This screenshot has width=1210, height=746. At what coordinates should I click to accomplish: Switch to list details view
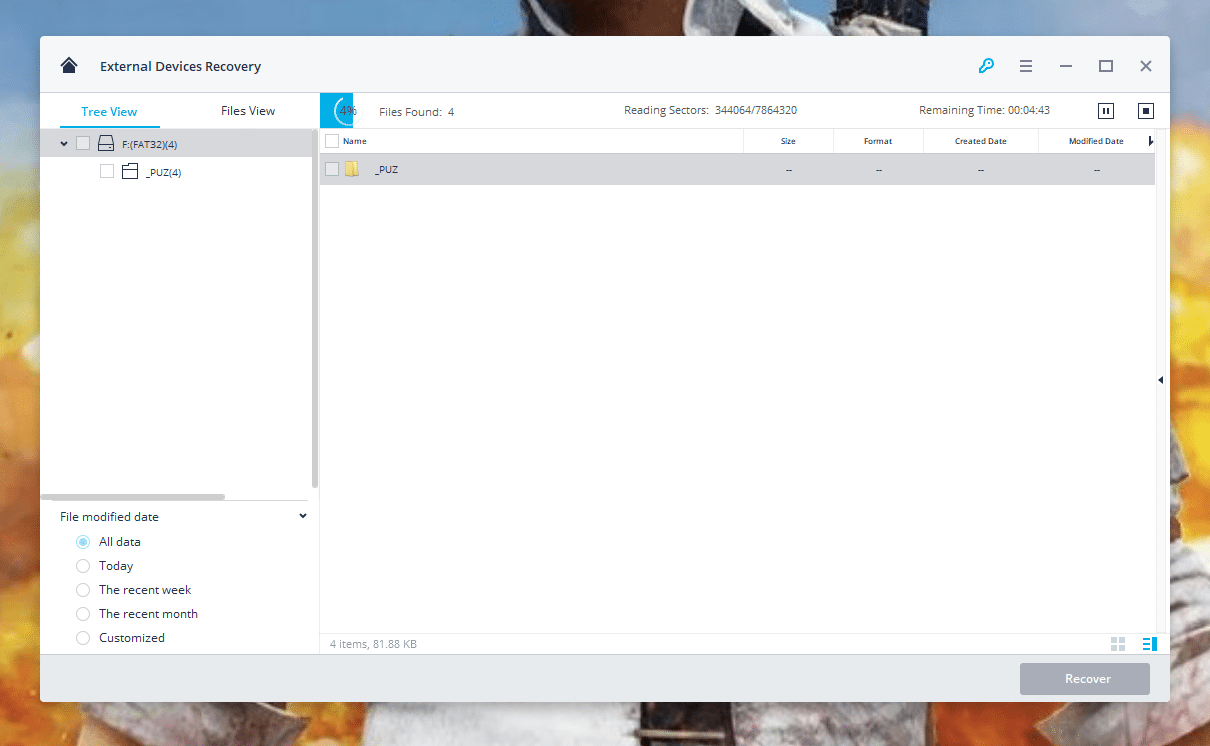tap(1149, 644)
